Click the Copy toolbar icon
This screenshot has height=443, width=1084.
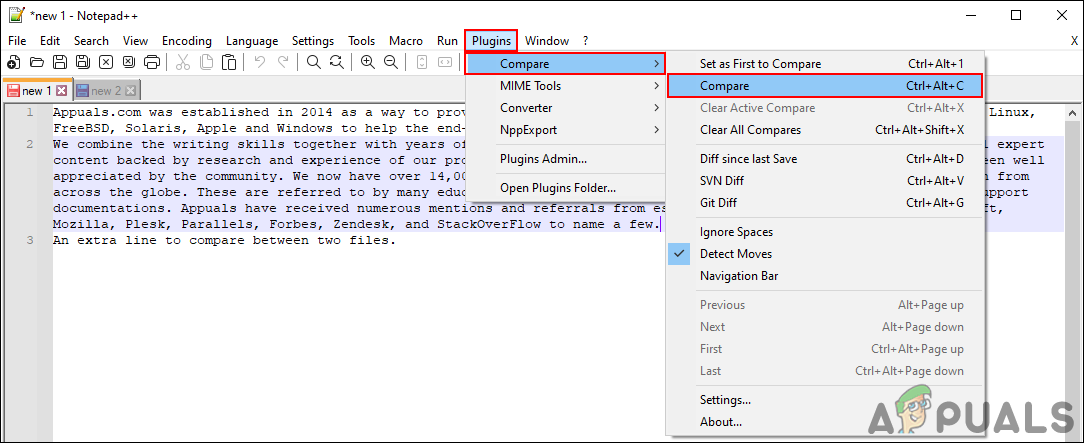pyautogui.click(x=206, y=63)
